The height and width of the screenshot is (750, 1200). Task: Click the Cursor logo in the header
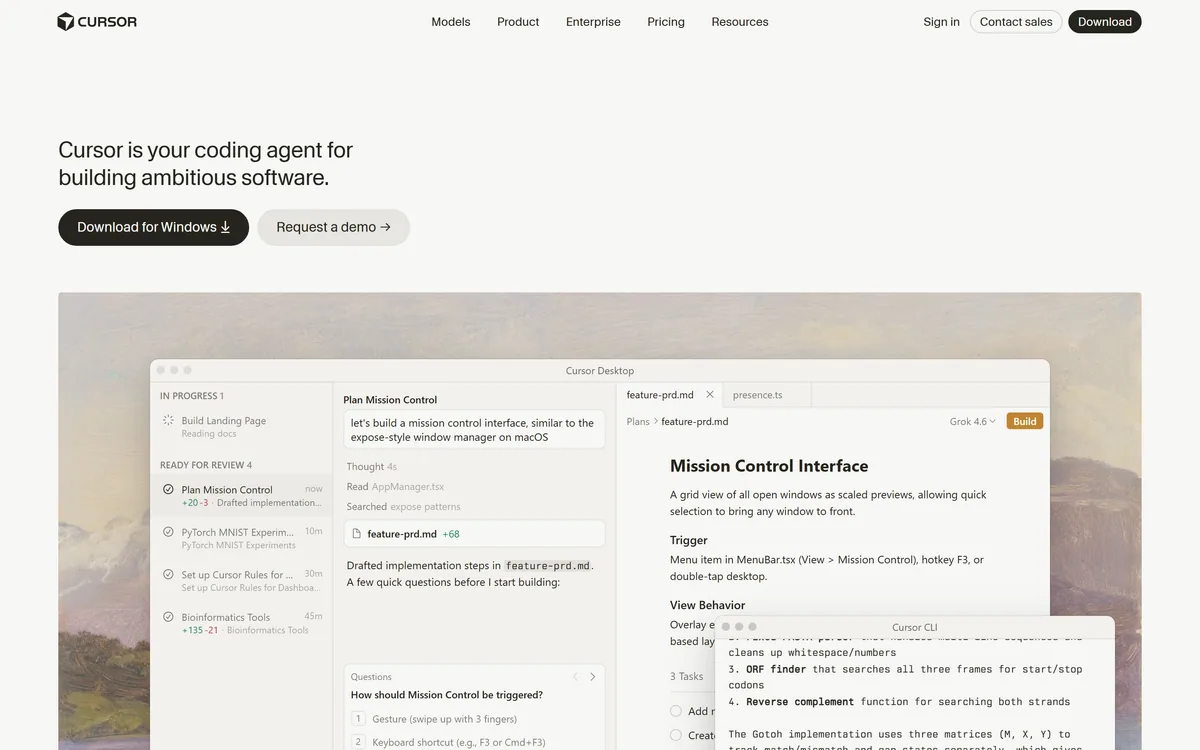(97, 21)
